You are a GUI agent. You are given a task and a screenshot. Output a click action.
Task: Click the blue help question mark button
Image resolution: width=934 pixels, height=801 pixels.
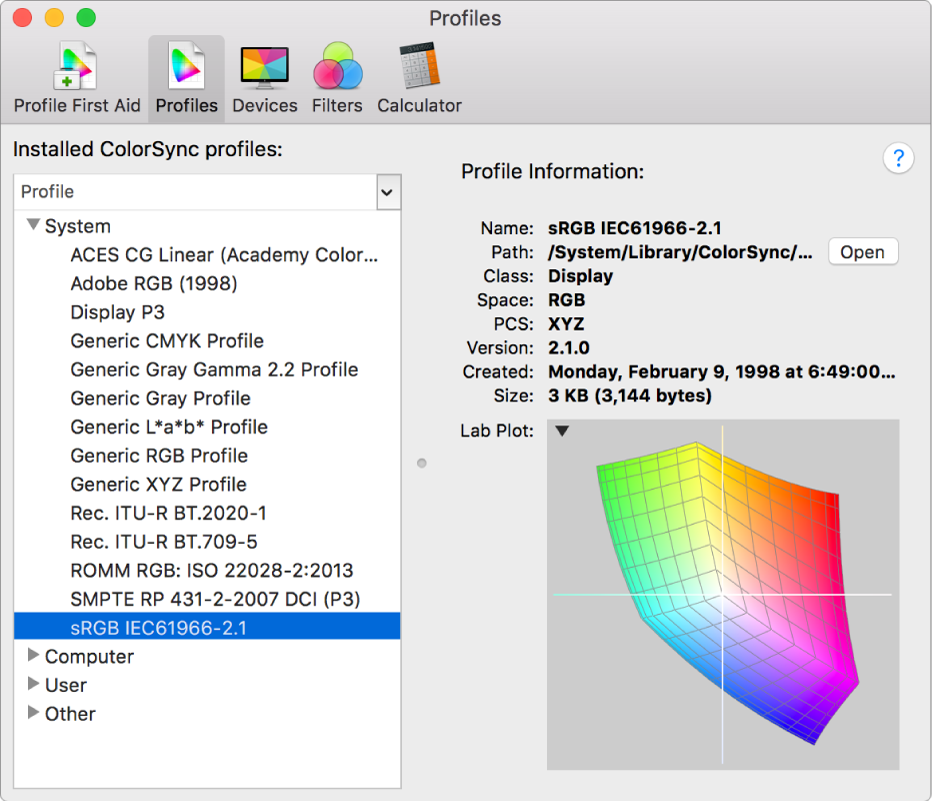click(x=898, y=158)
